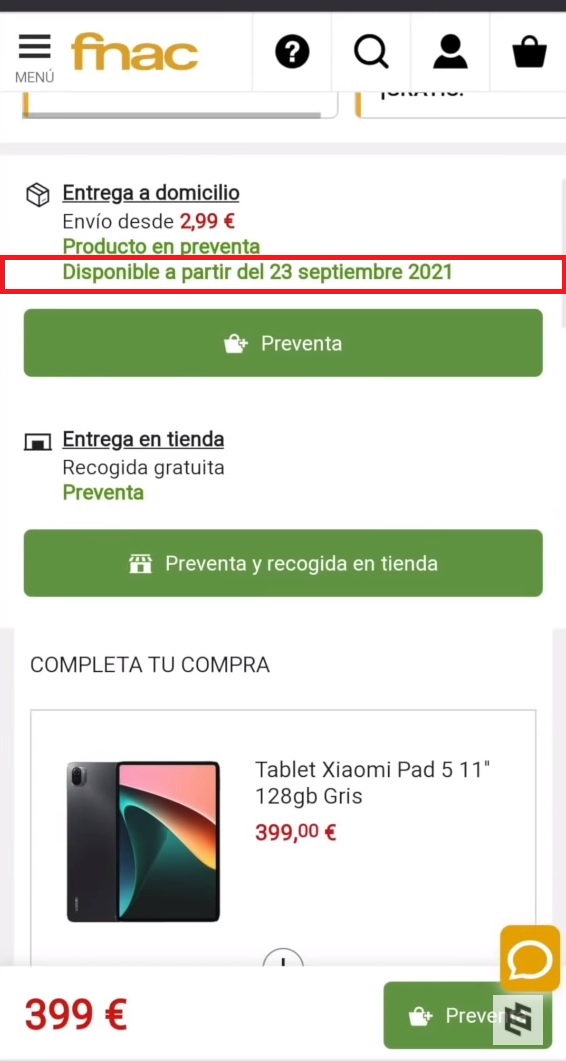The height and width of the screenshot is (1061, 566).
Task: Open the Entrega en tienda link
Action: pyautogui.click(x=143, y=440)
